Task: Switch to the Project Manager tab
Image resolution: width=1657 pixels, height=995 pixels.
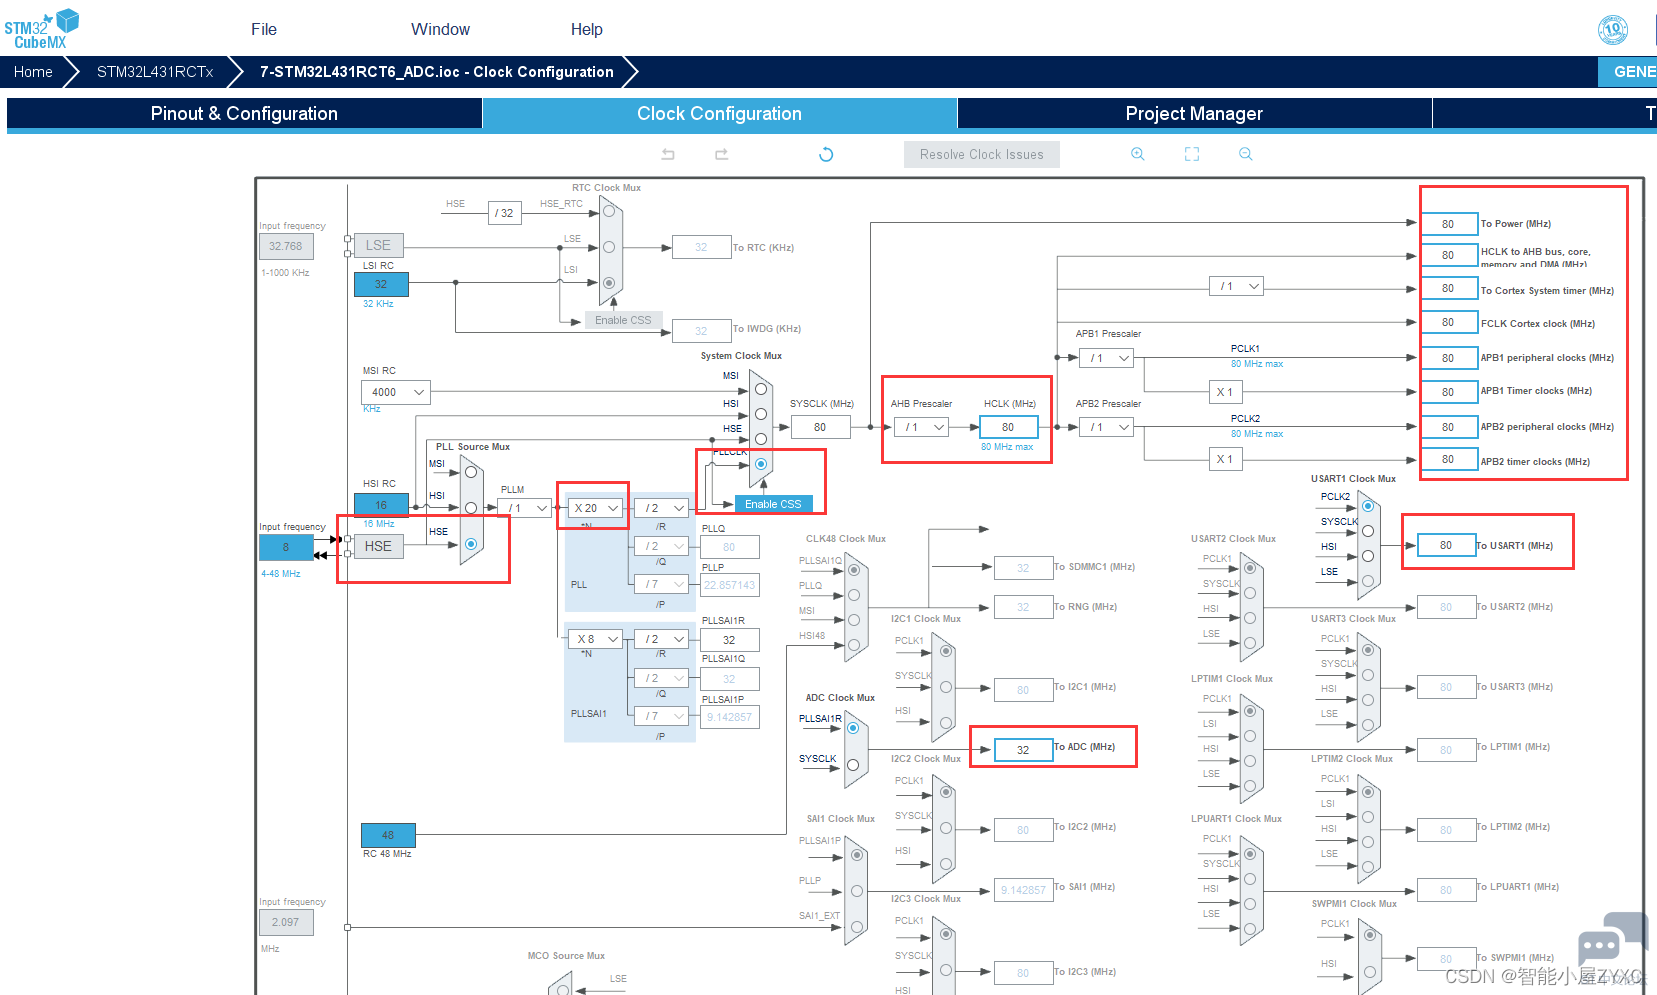Action: 1194,114
